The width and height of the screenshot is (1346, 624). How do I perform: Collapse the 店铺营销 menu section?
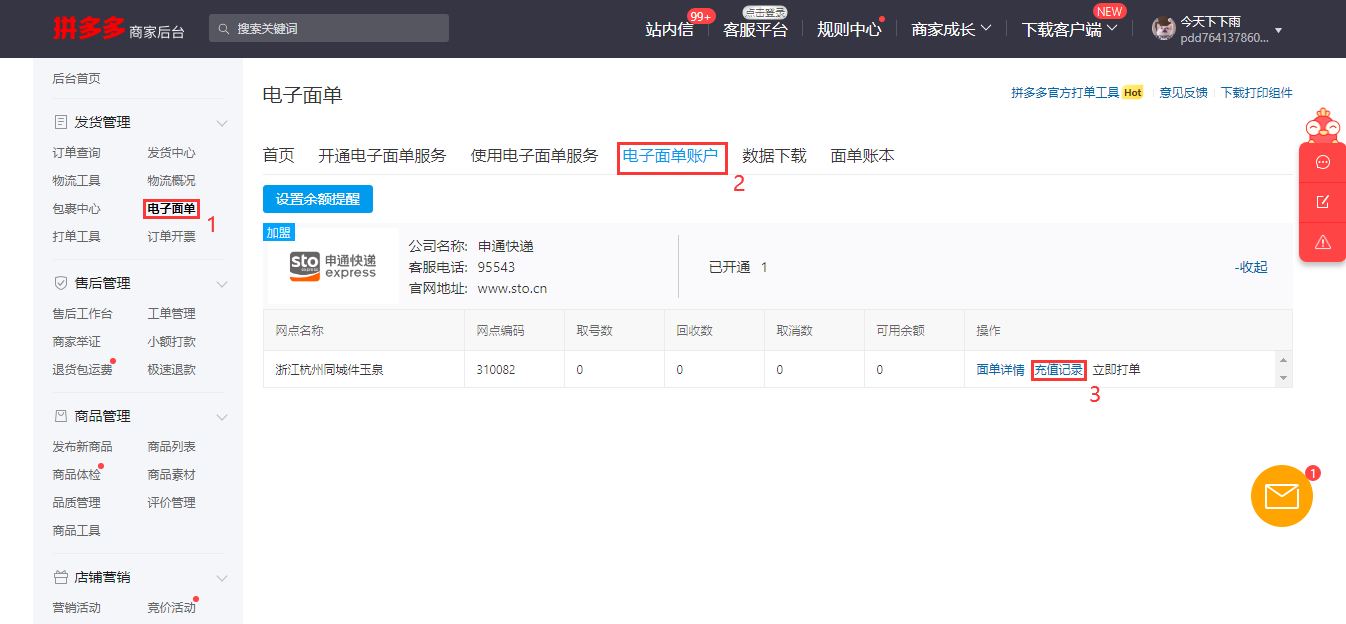tap(222, 578)
